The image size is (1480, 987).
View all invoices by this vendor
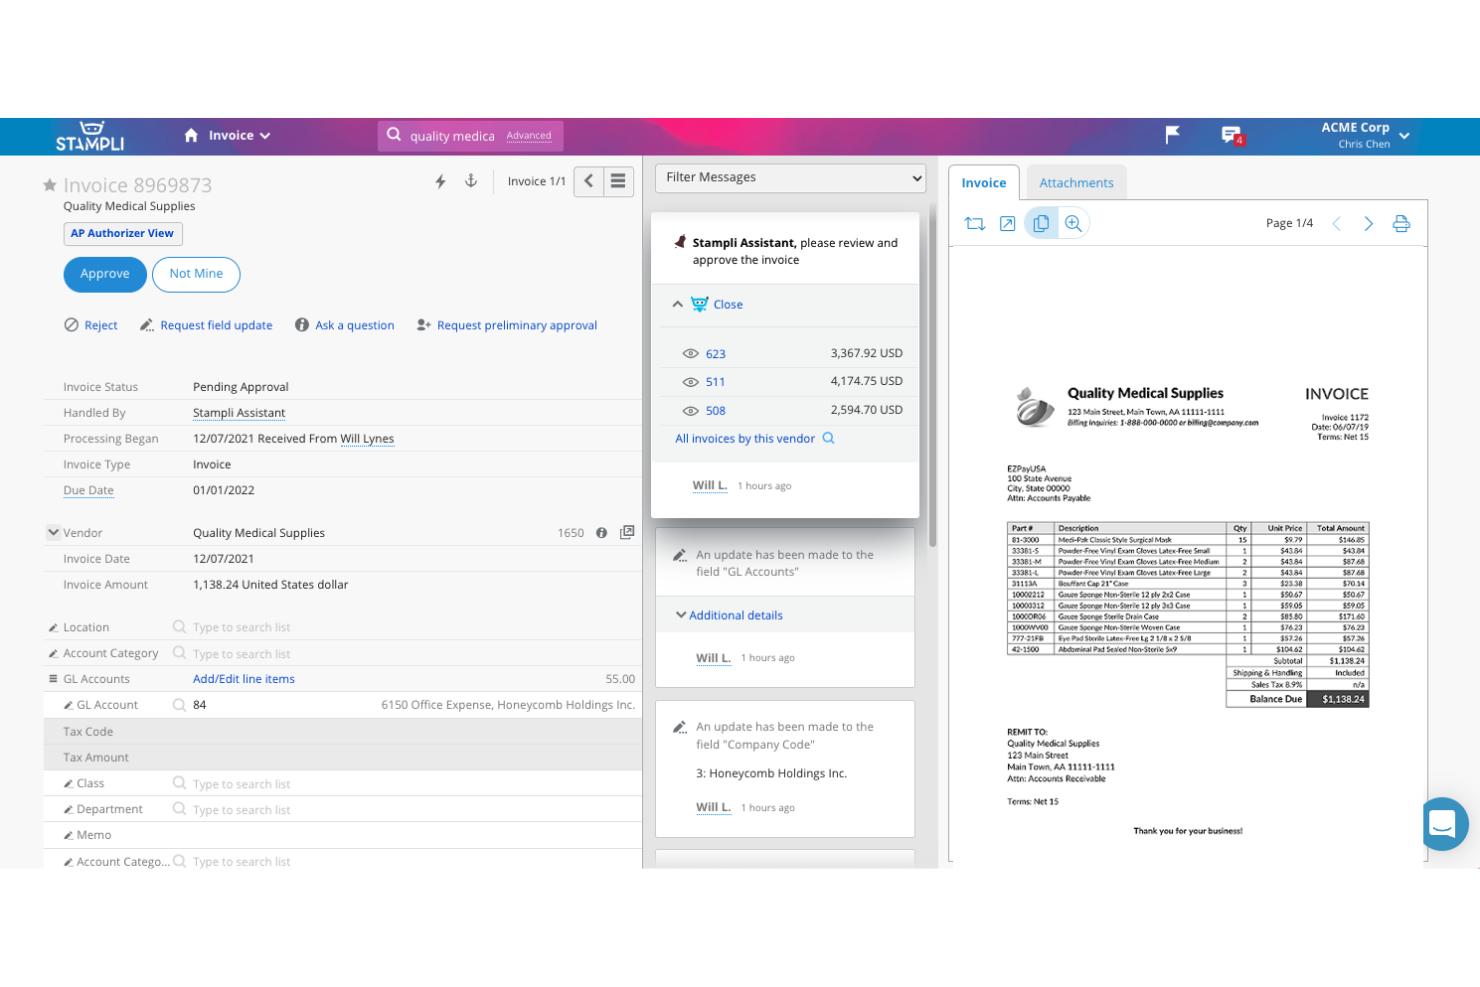754,439
